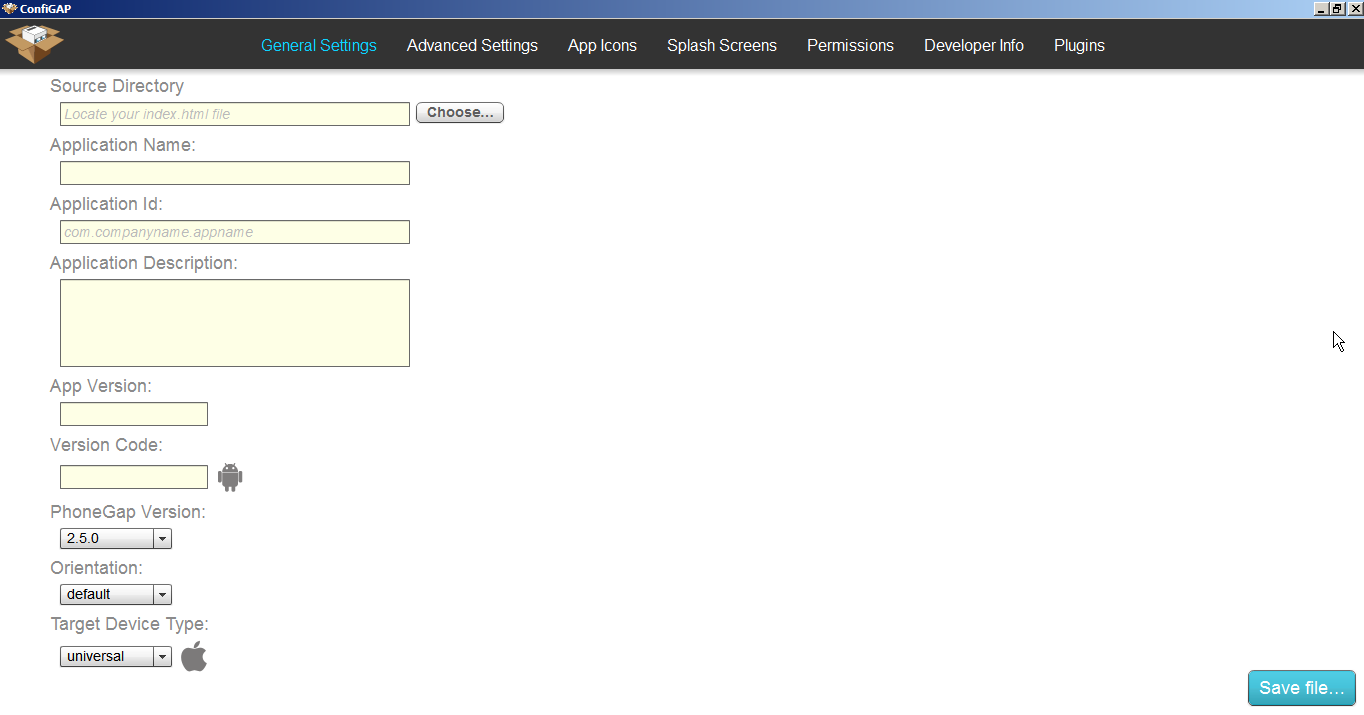Go to the App Icons tab

point(602,45)
